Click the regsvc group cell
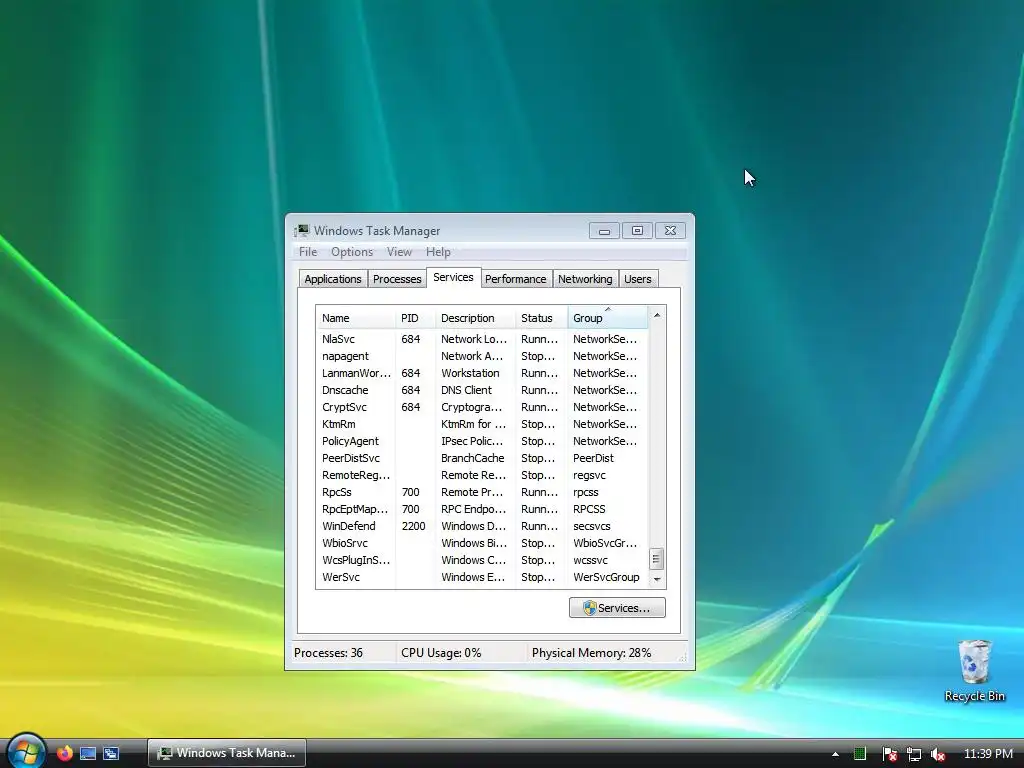Screen dimensions: 1024x768 click(590, 475)
